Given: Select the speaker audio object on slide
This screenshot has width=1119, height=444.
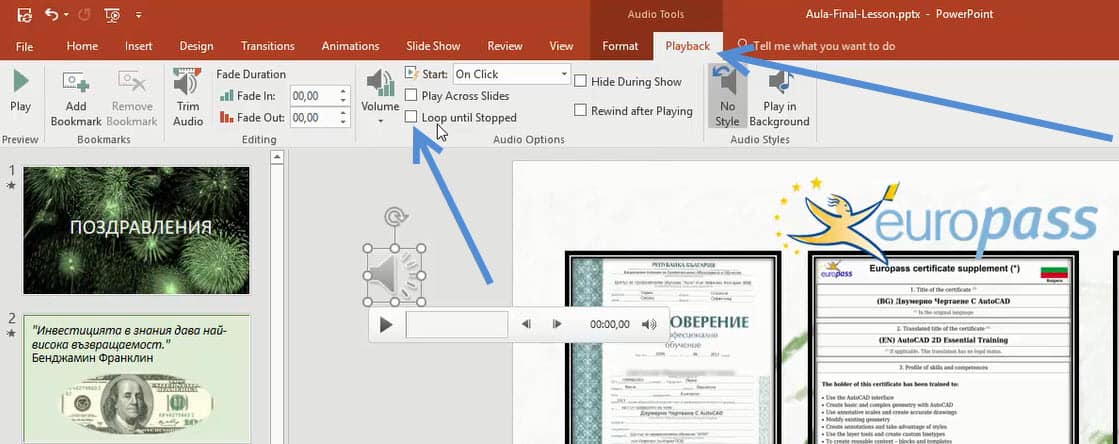Looking at the screenshot, I should [x=393, y=275].
